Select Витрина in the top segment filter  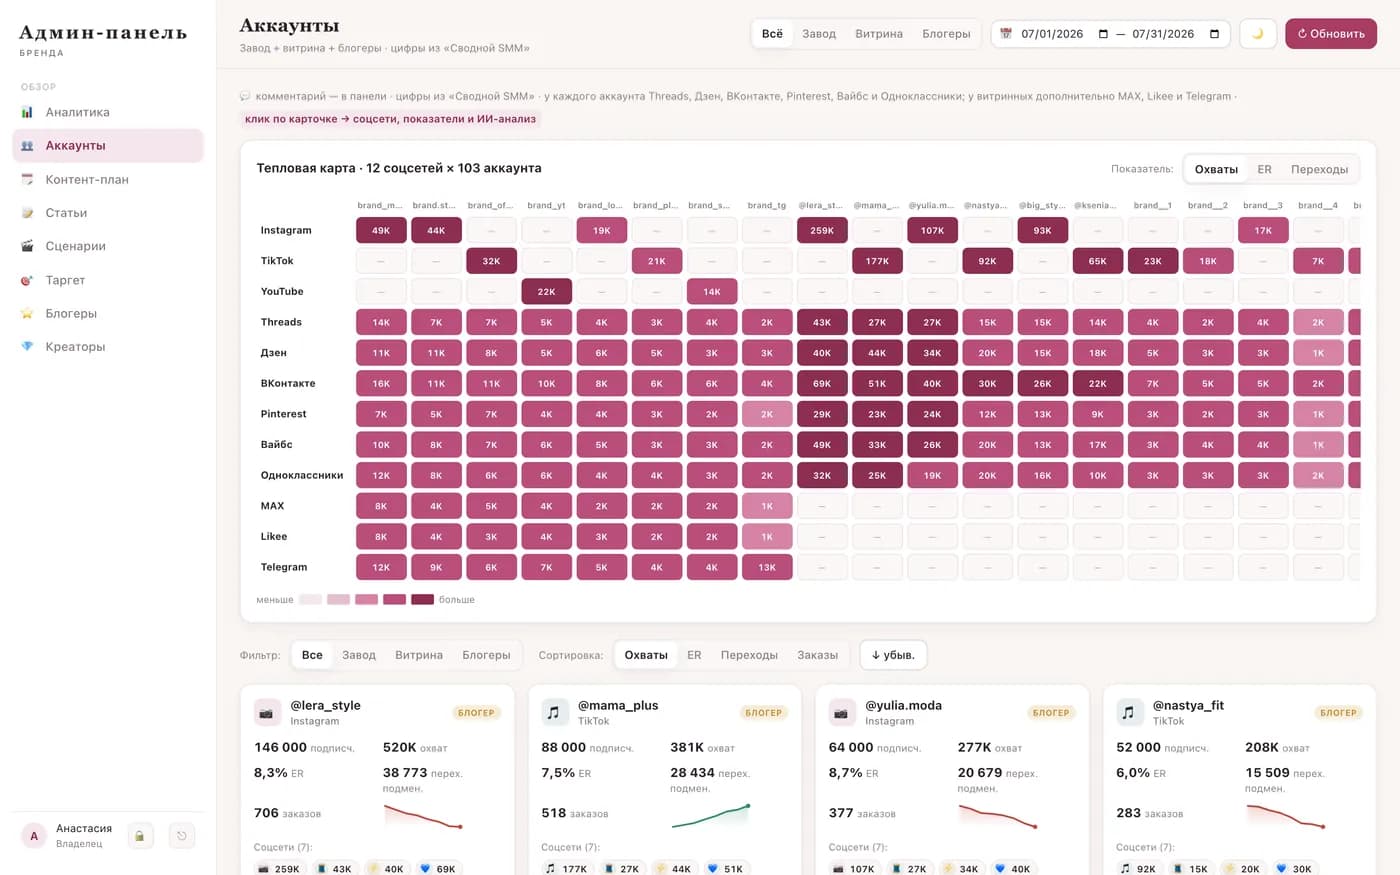tap(879, 34)
